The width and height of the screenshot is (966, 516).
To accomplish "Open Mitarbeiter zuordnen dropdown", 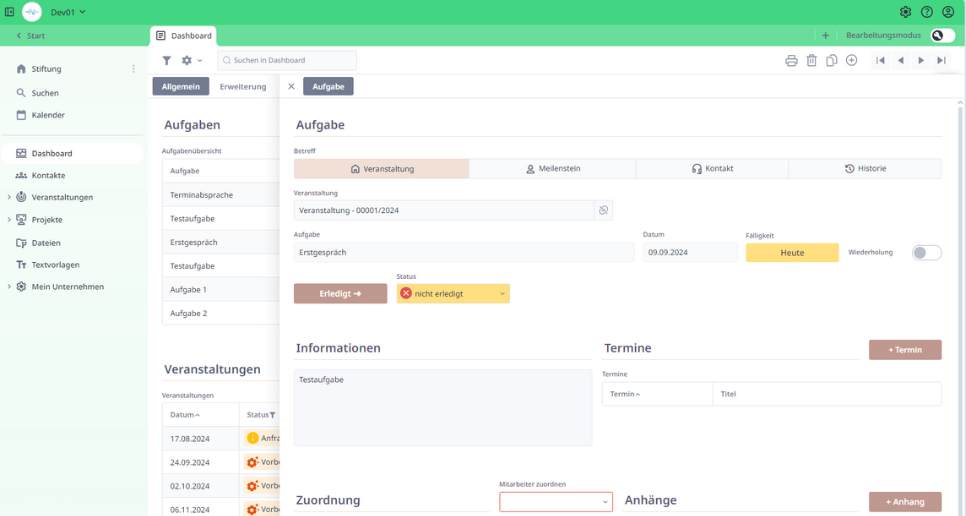I will tap(556, 501).
